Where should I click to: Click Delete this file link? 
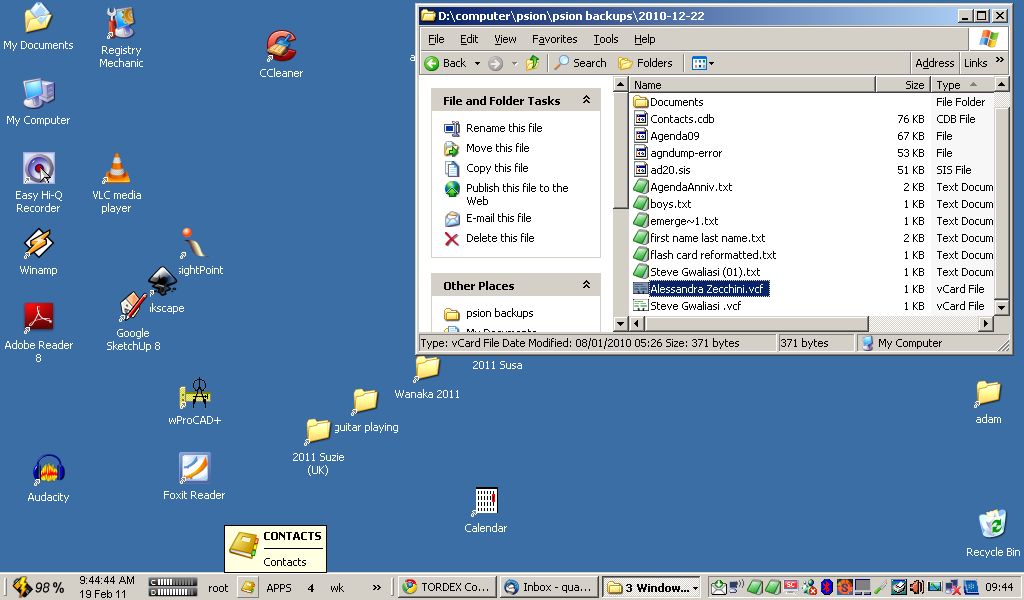500,238
